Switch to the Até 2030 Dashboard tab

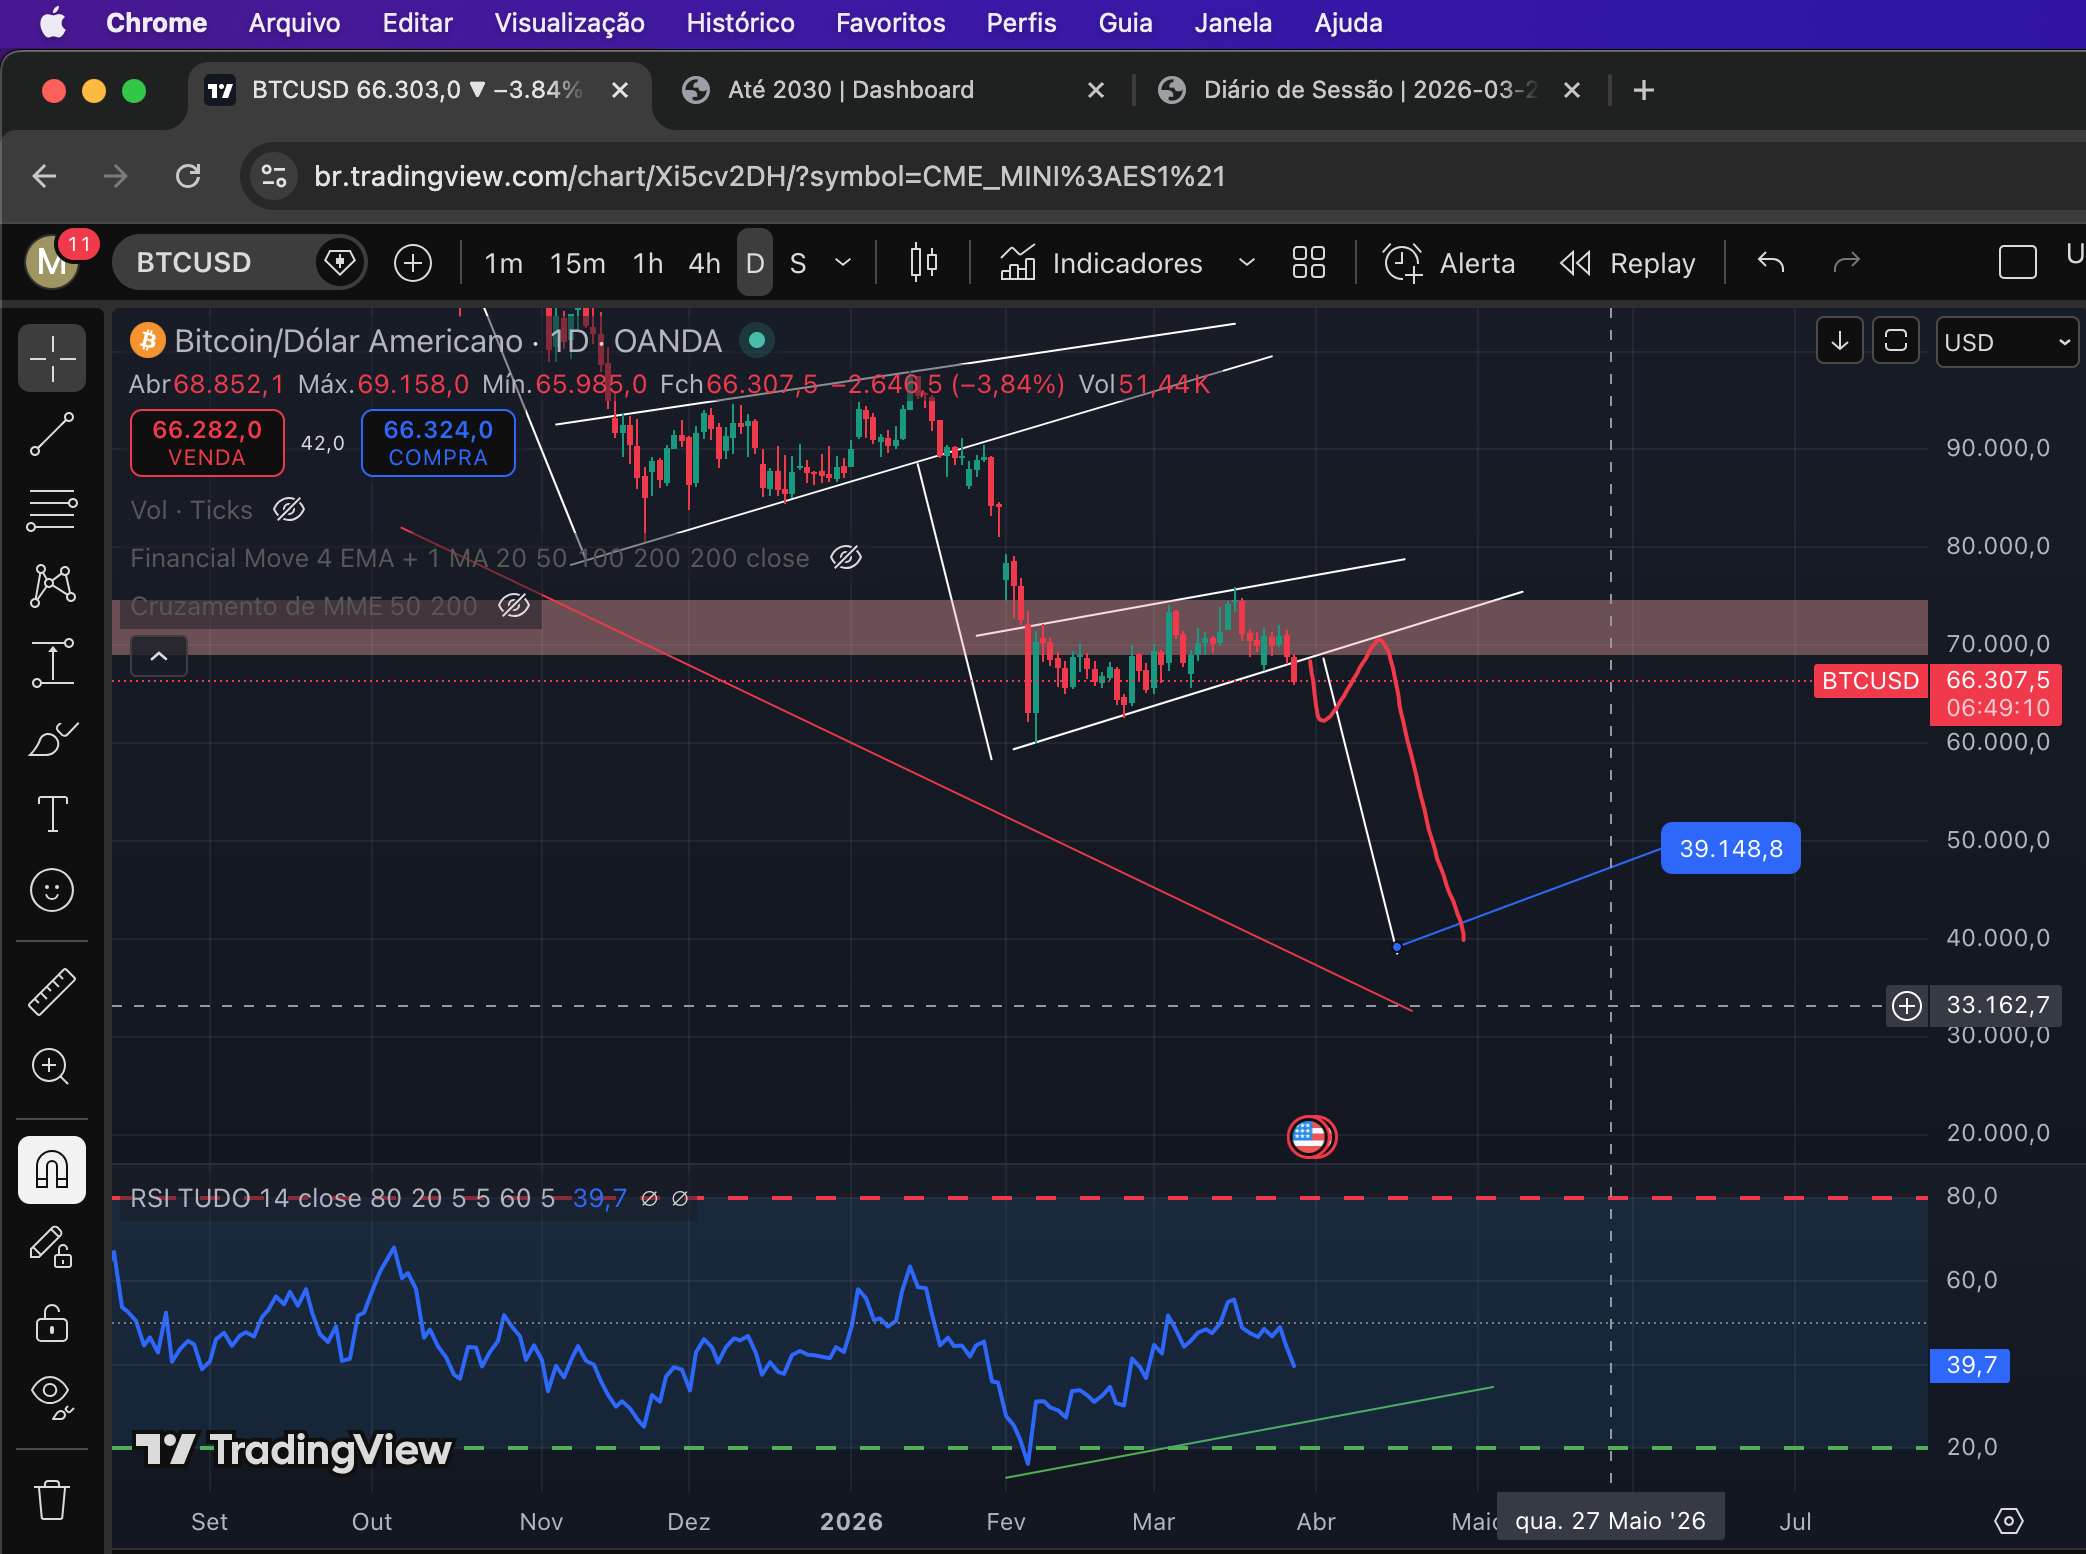pyautogui.click(x=850, y=90)
